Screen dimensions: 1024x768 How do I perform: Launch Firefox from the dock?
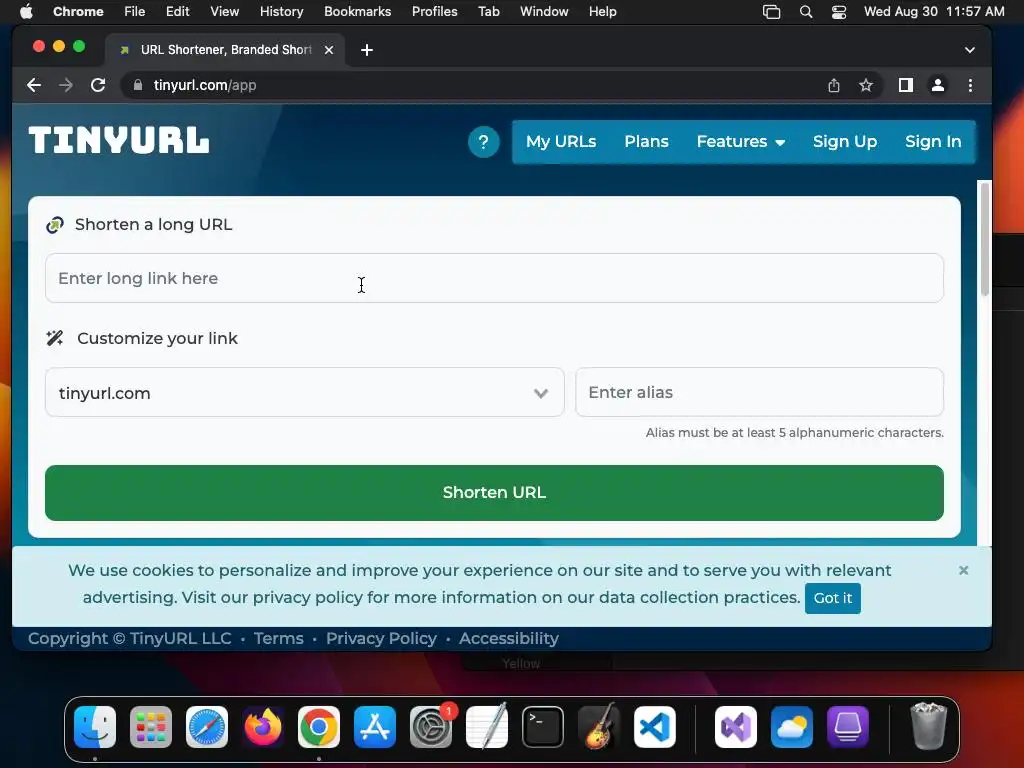[x=263, y=727]
